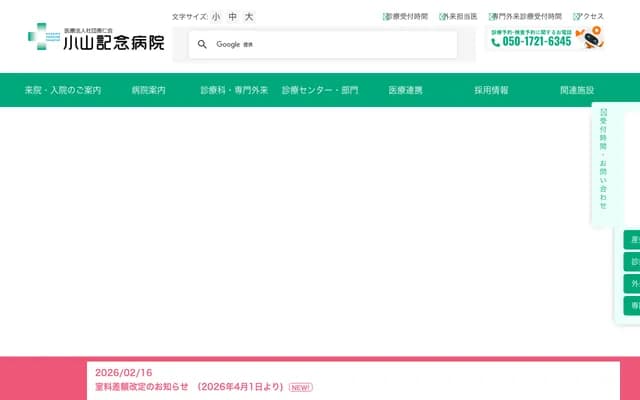The image size is (640, 400).
Task: Open the 受付時間・お問い合わせ side tab
Action: coord(605,165)
